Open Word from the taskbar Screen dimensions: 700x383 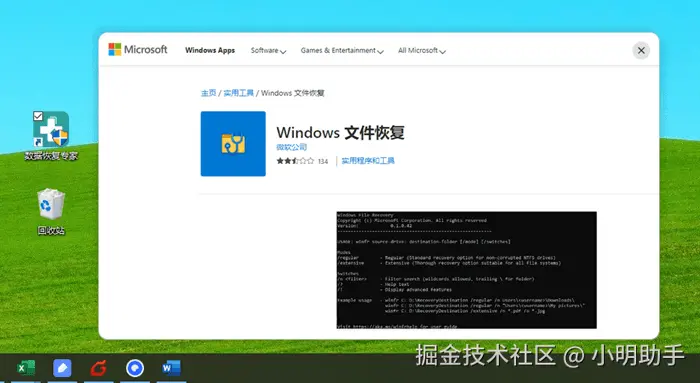click(x=171, y=368)
